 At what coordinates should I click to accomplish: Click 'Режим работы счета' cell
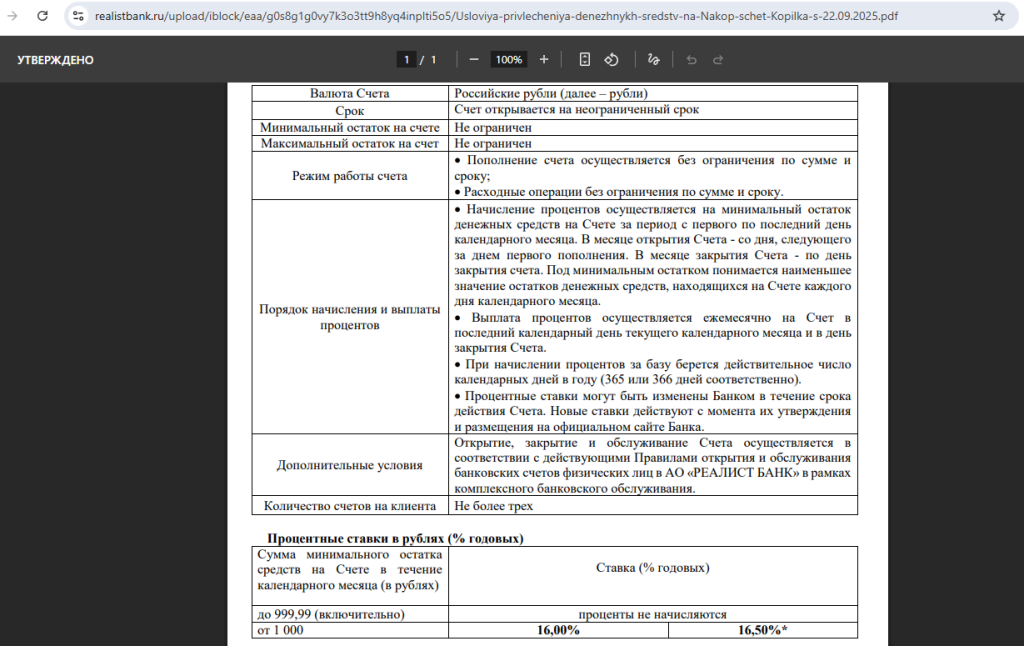(349, 176)
